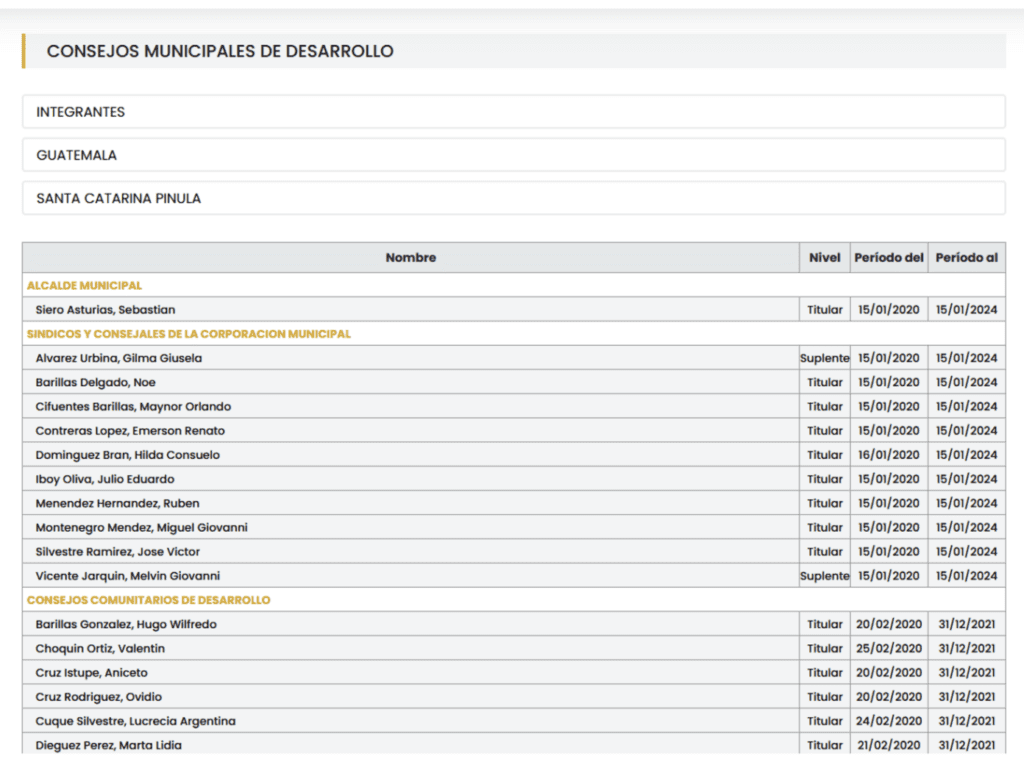Select Dominguez Bran, Hilda Consuelo entry
The height and width of the screenshot is (762, 1024).
[127, 455]
